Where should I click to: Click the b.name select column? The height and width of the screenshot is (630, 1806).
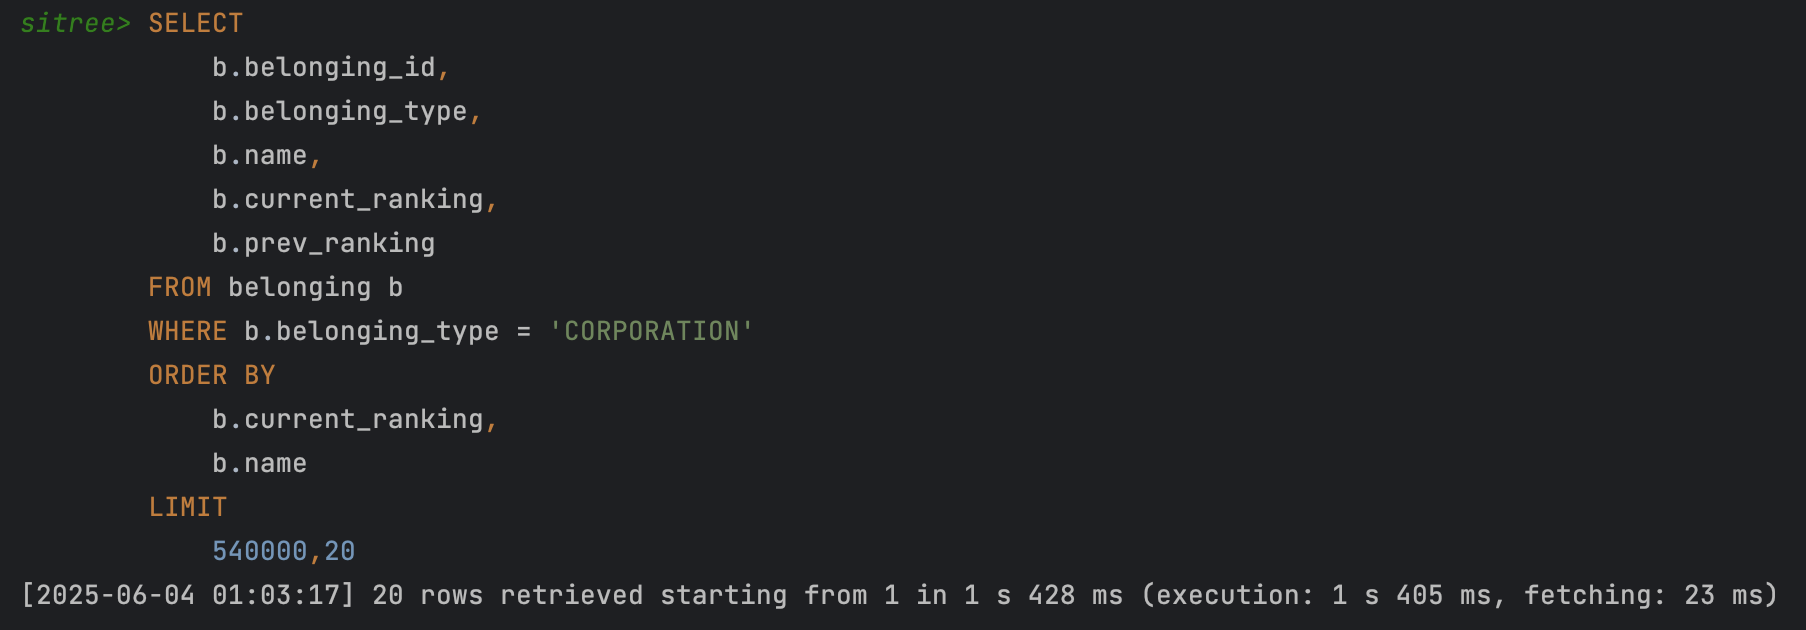coord(260,155)
